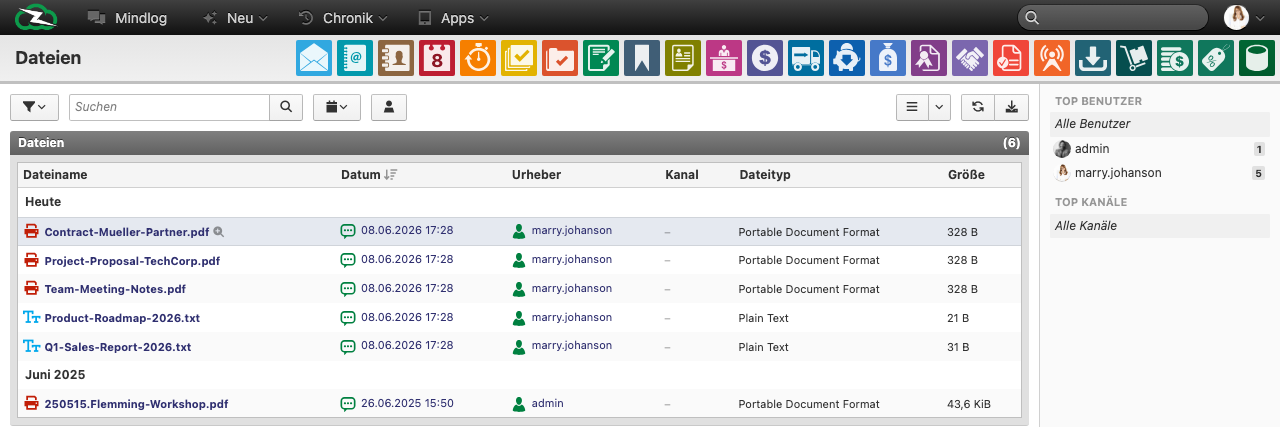Screen dimensions: 1280x427
Task: Open the Mindlog menu item
Action: 127,18
